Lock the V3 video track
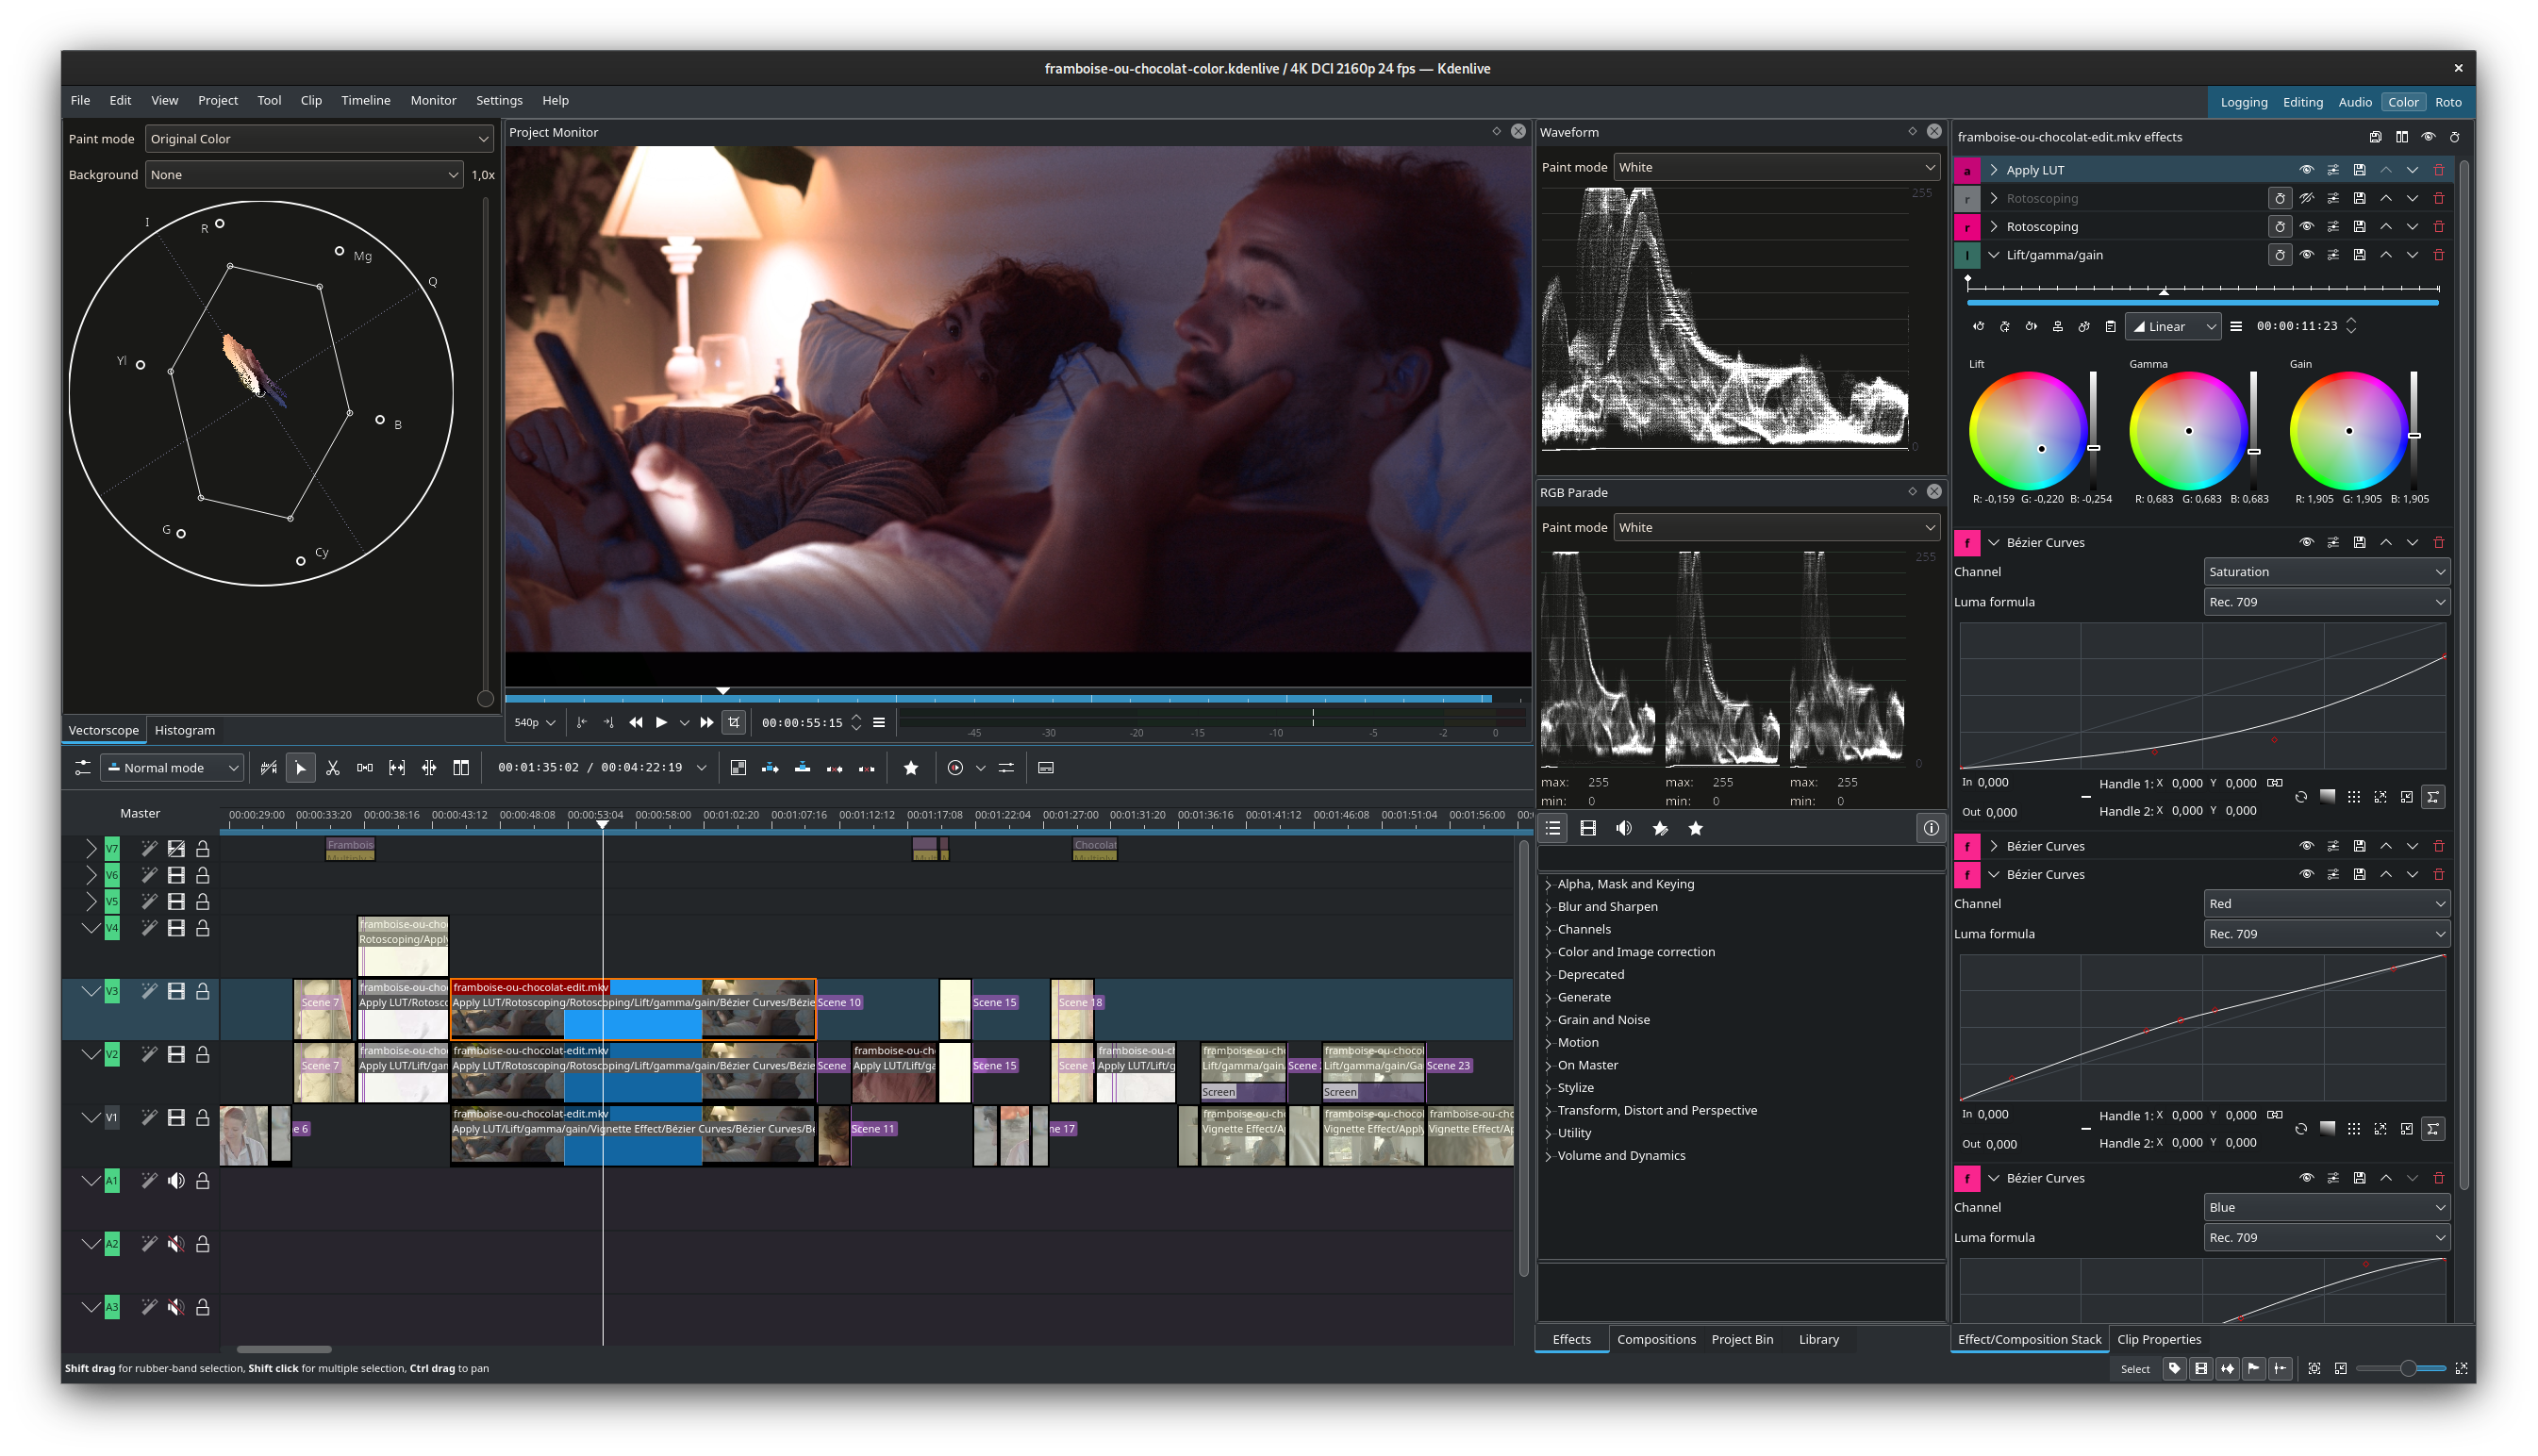 (x=201, y=991)
